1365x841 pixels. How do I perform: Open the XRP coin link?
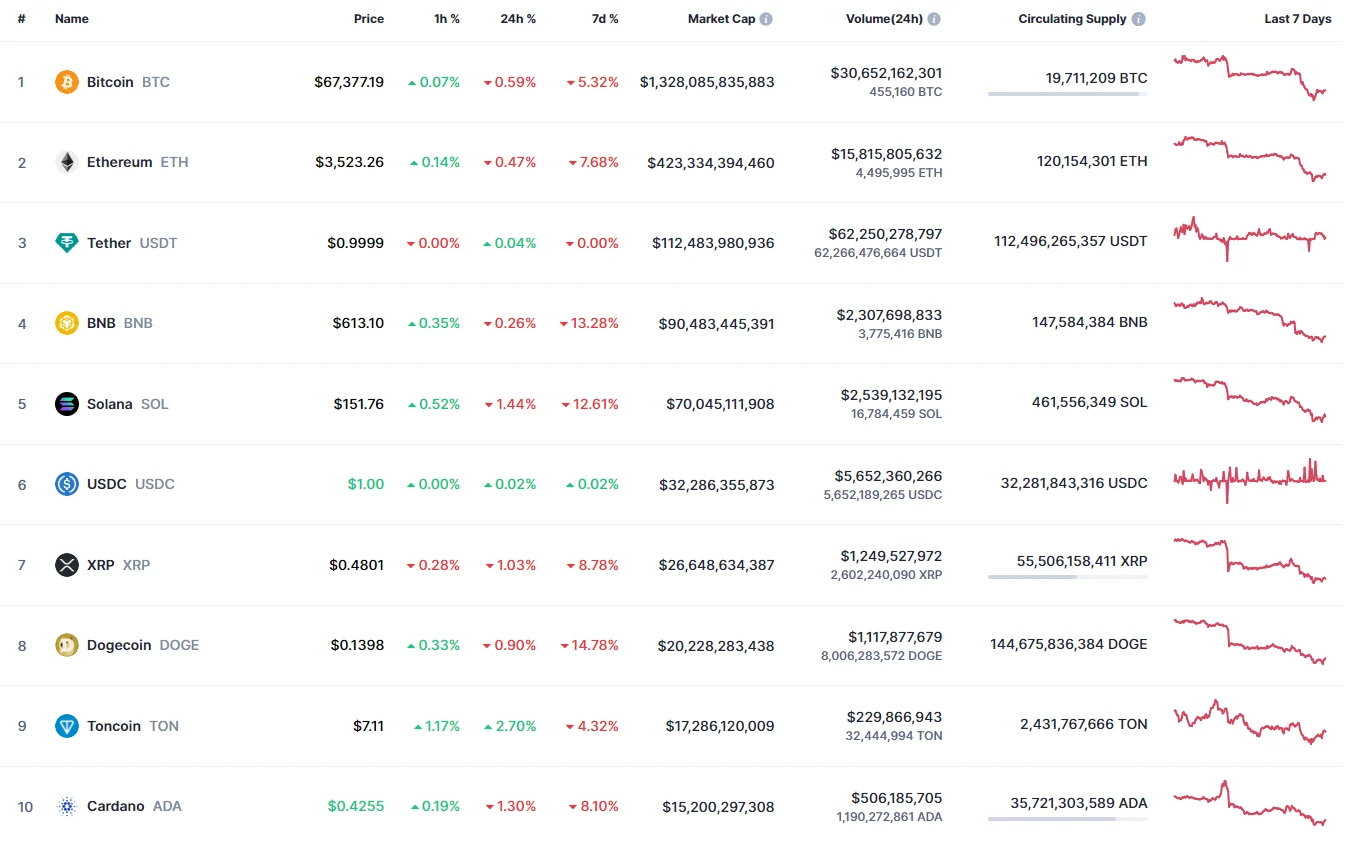tap(101, 565)
